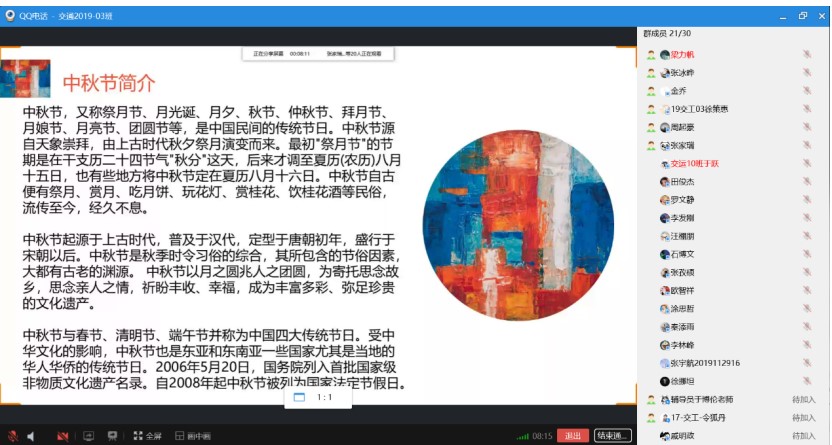The width and height of the screenshot is (832, 445).
Task: Click the green person icon beside 金乔
Action: pos(651,91)
